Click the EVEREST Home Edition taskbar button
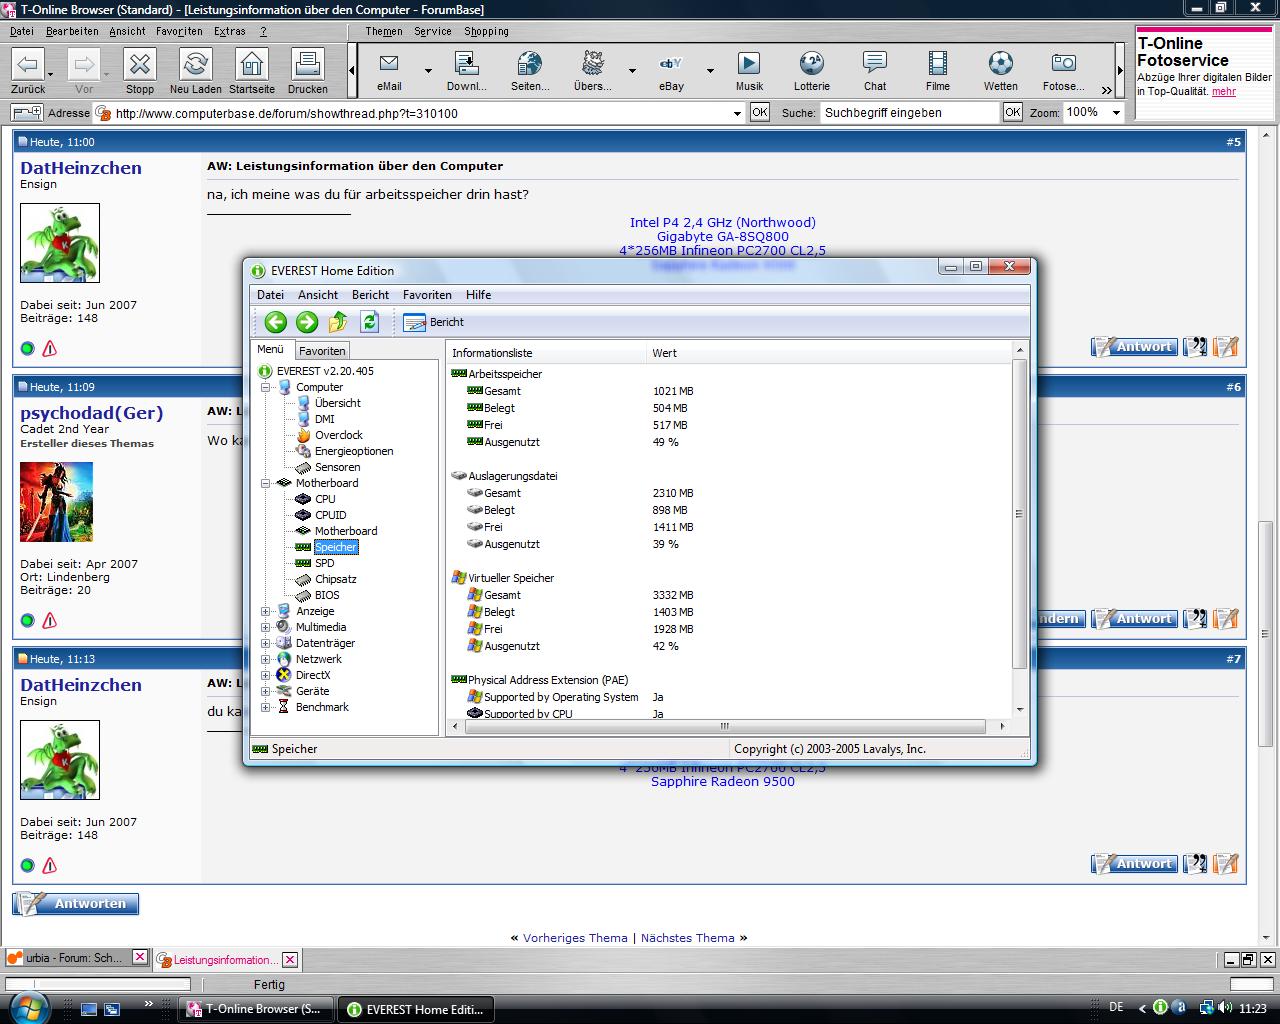This screenshot has height=1024, width=1280. point(416,1009)
